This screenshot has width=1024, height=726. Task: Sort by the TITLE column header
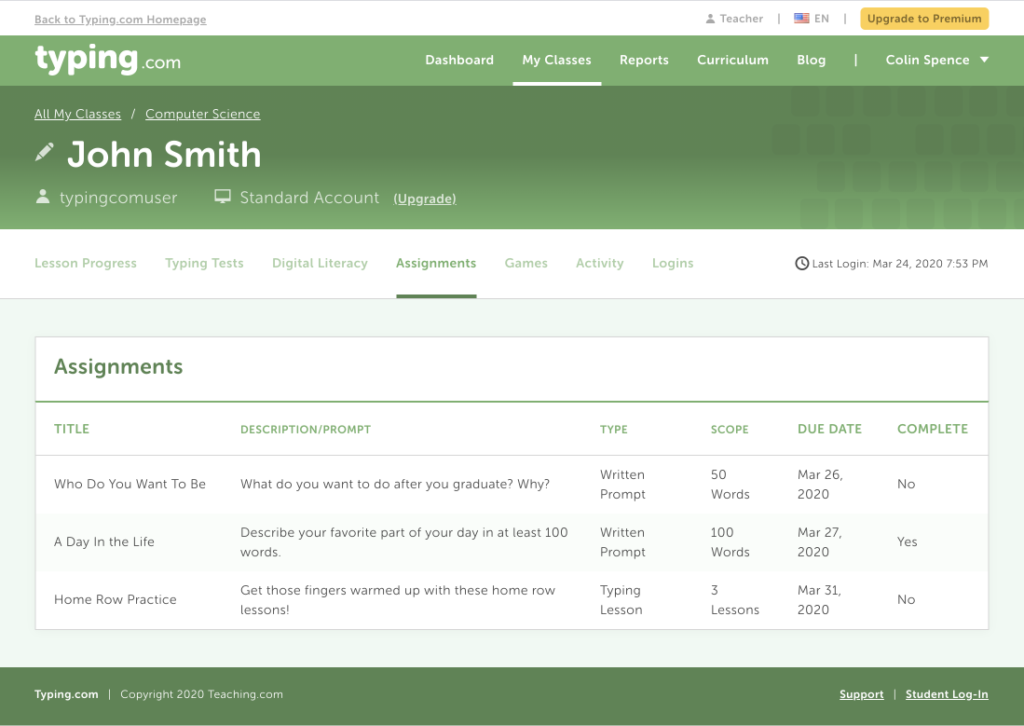coord(72,429)
